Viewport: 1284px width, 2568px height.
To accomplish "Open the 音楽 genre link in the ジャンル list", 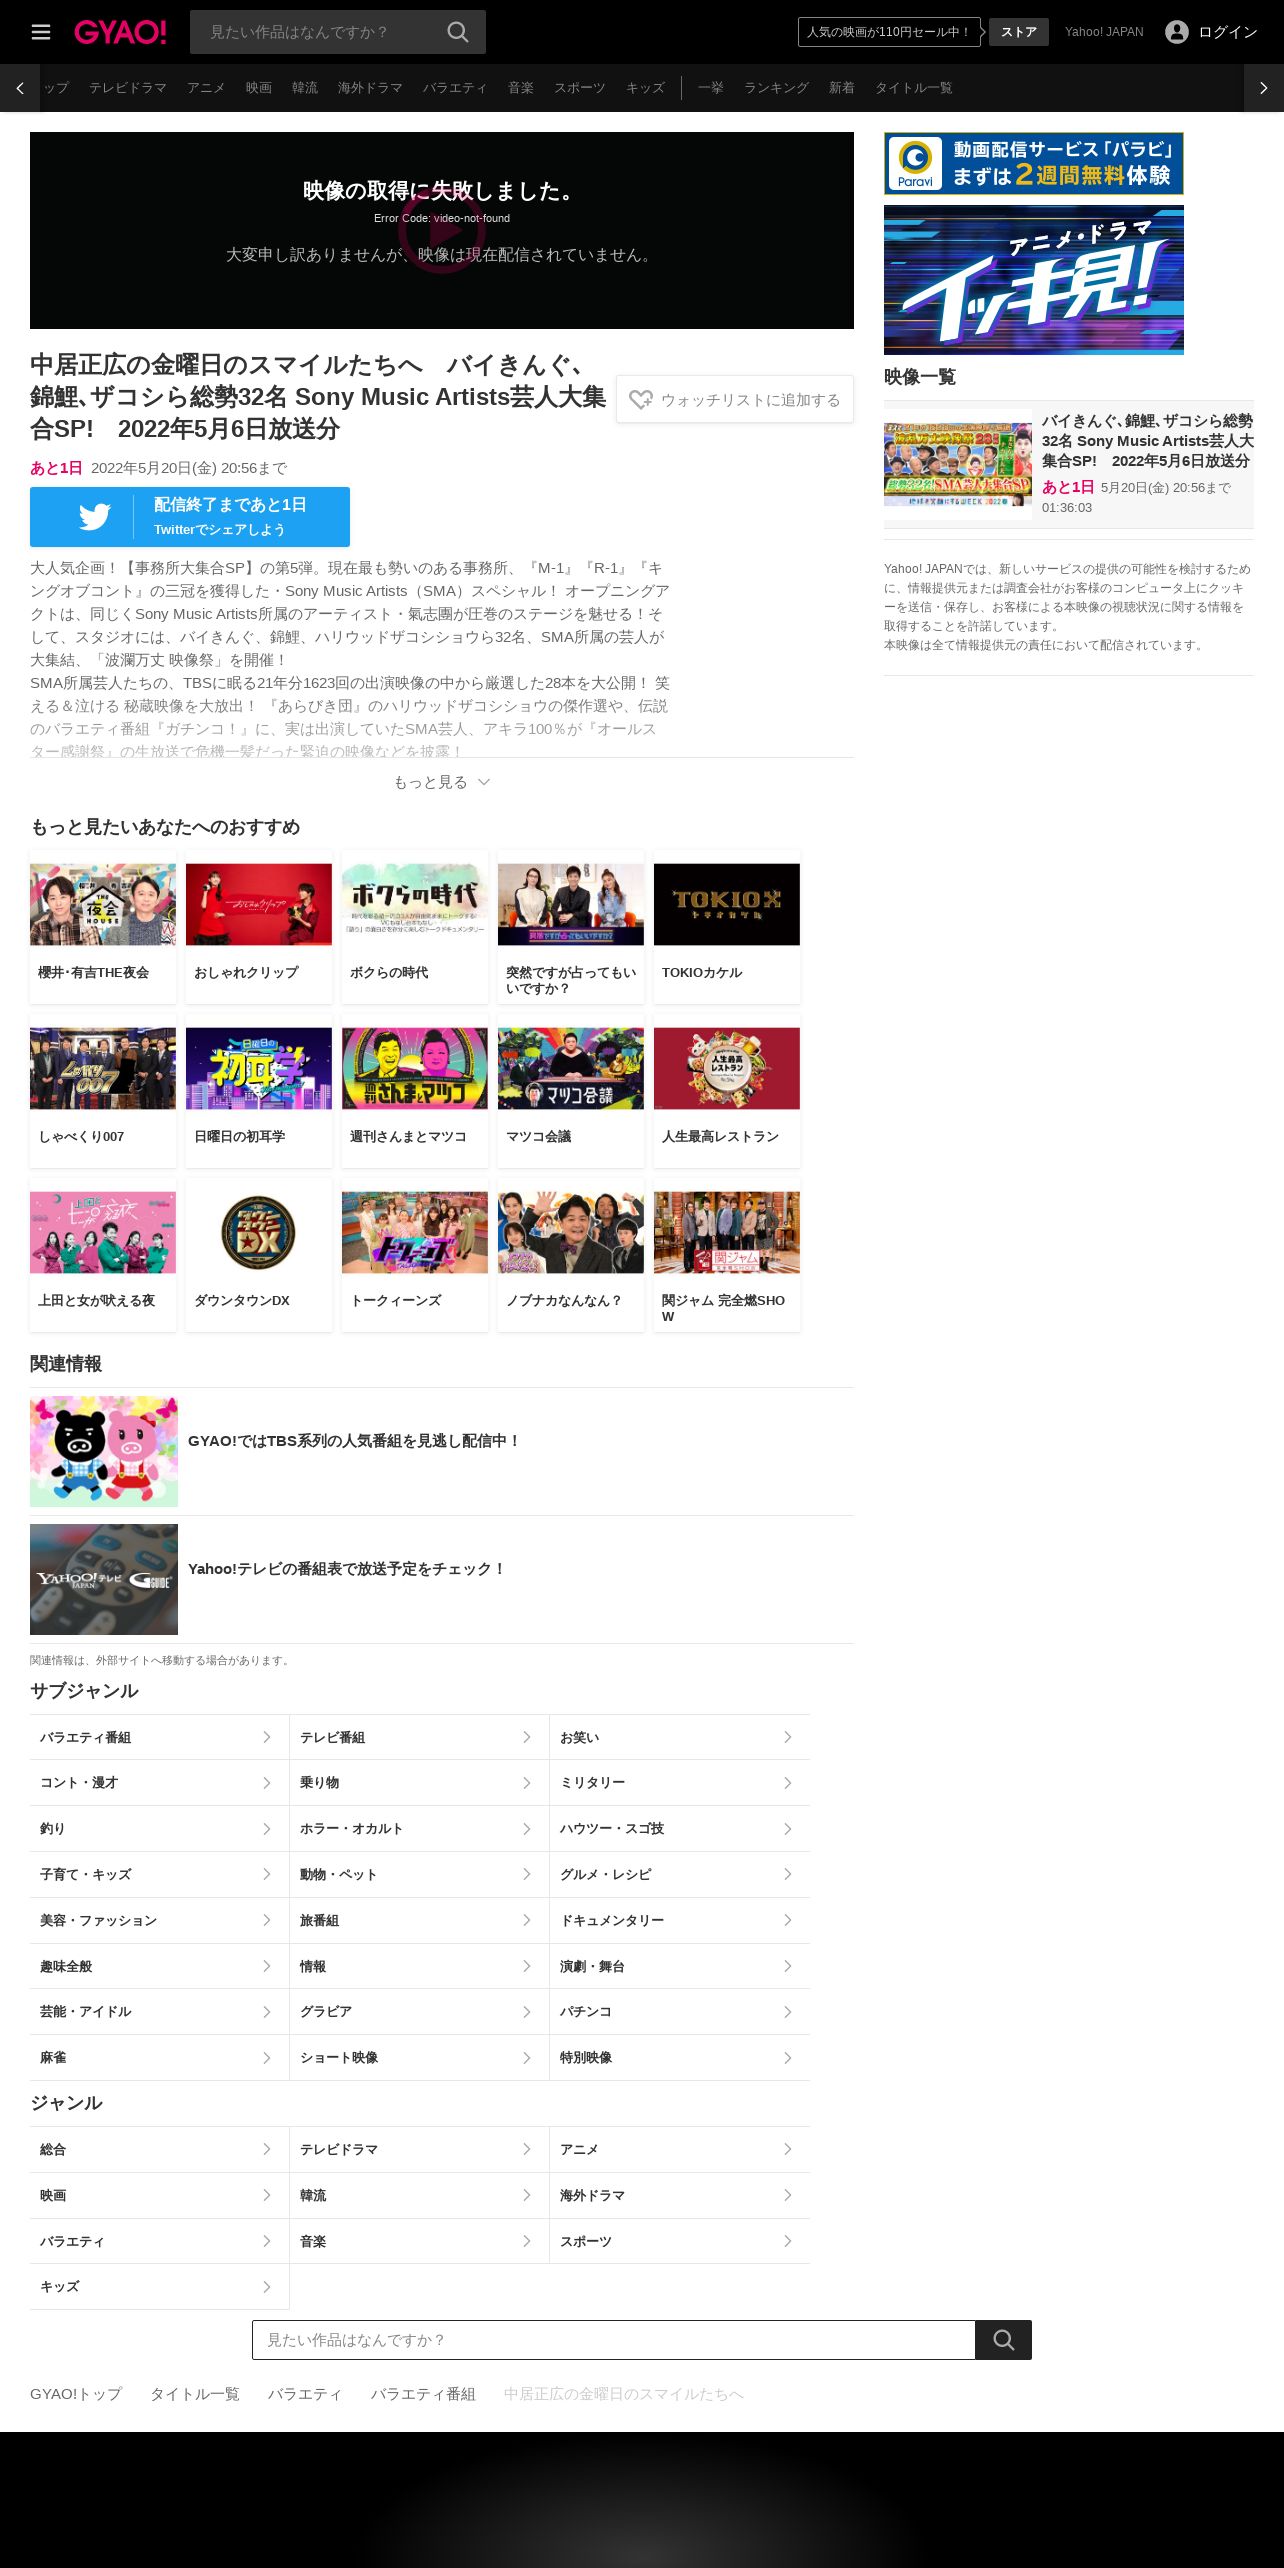I will (x=419, y=2241).
